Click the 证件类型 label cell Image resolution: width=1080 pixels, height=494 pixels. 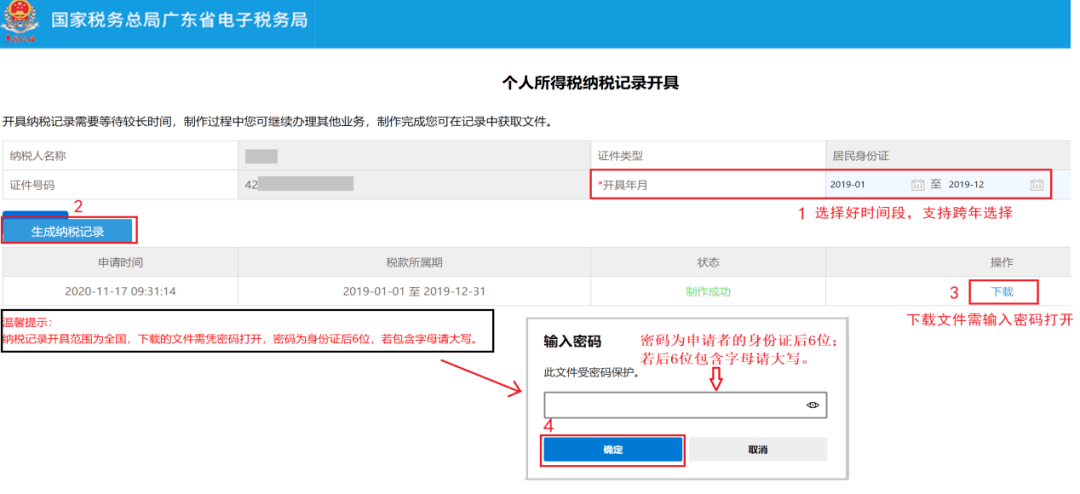(x=707, y=156)
